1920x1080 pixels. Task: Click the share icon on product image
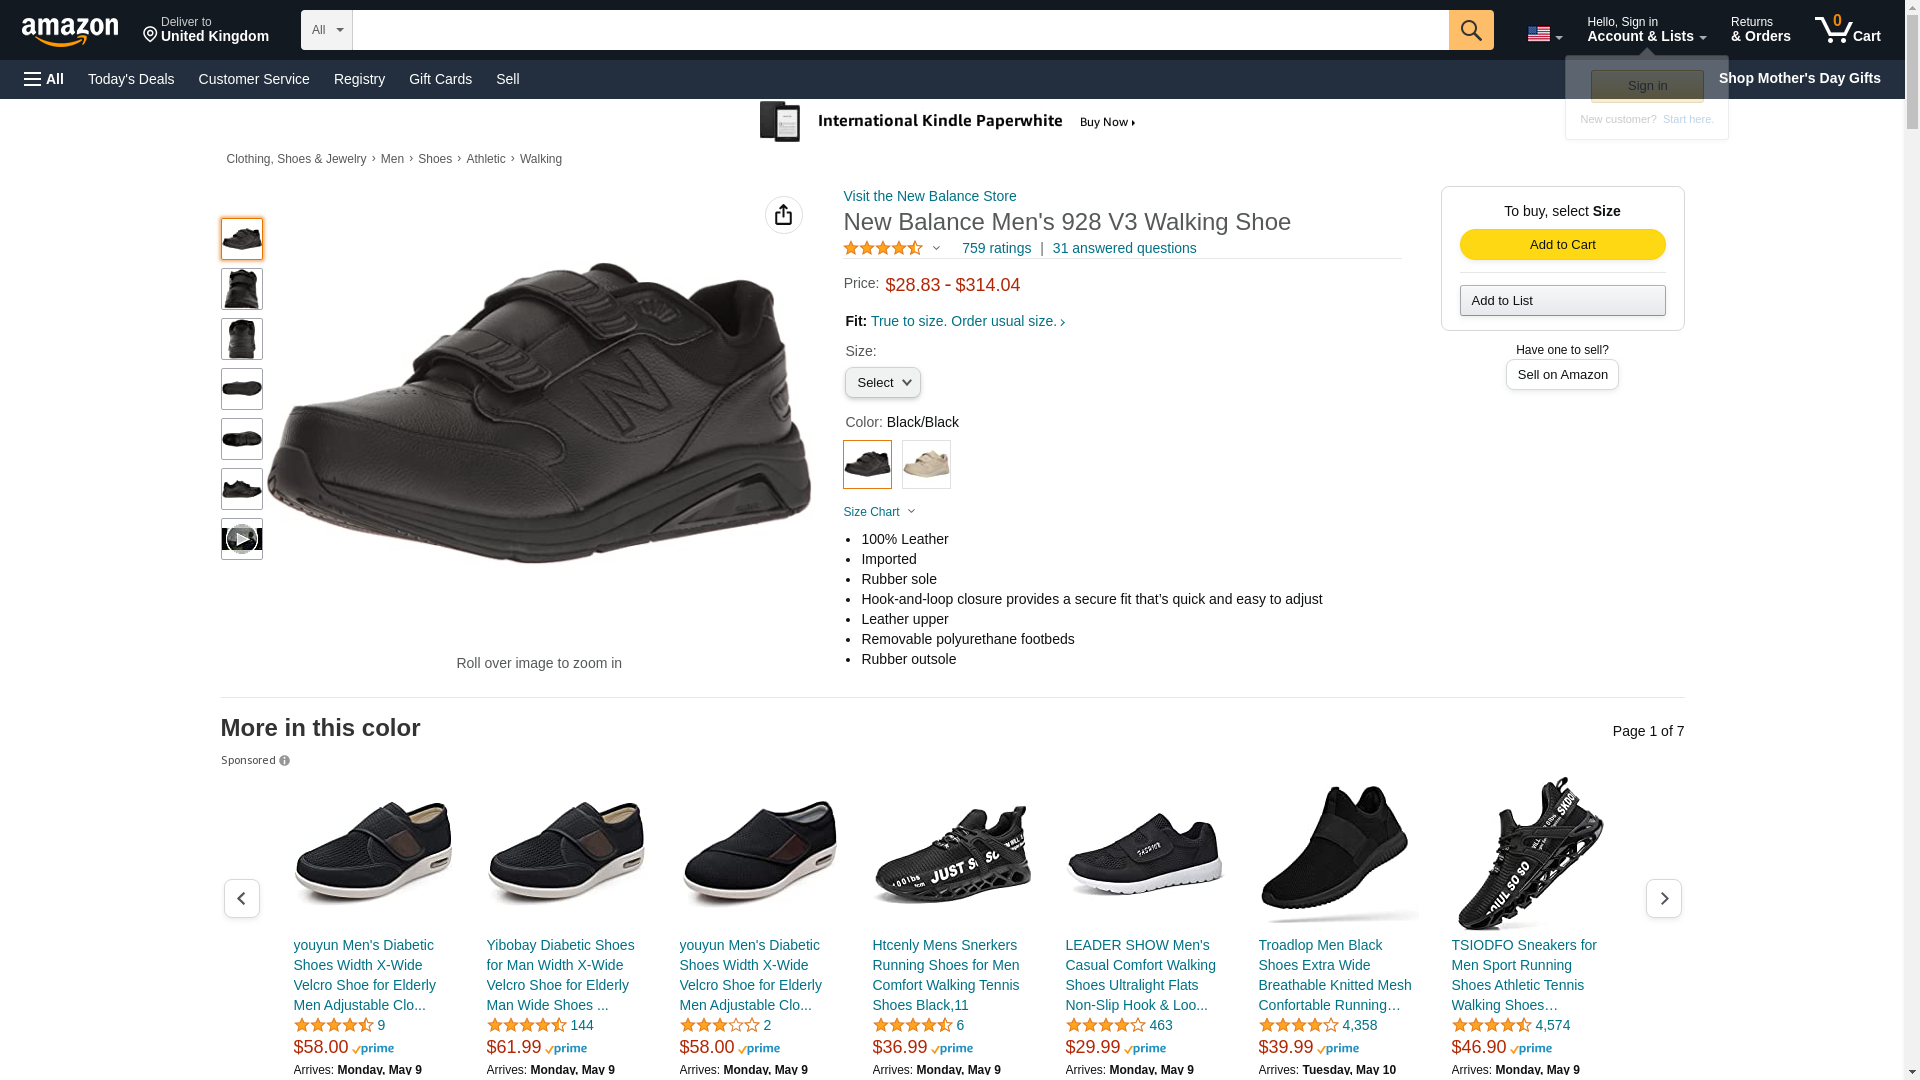[783, 215]
